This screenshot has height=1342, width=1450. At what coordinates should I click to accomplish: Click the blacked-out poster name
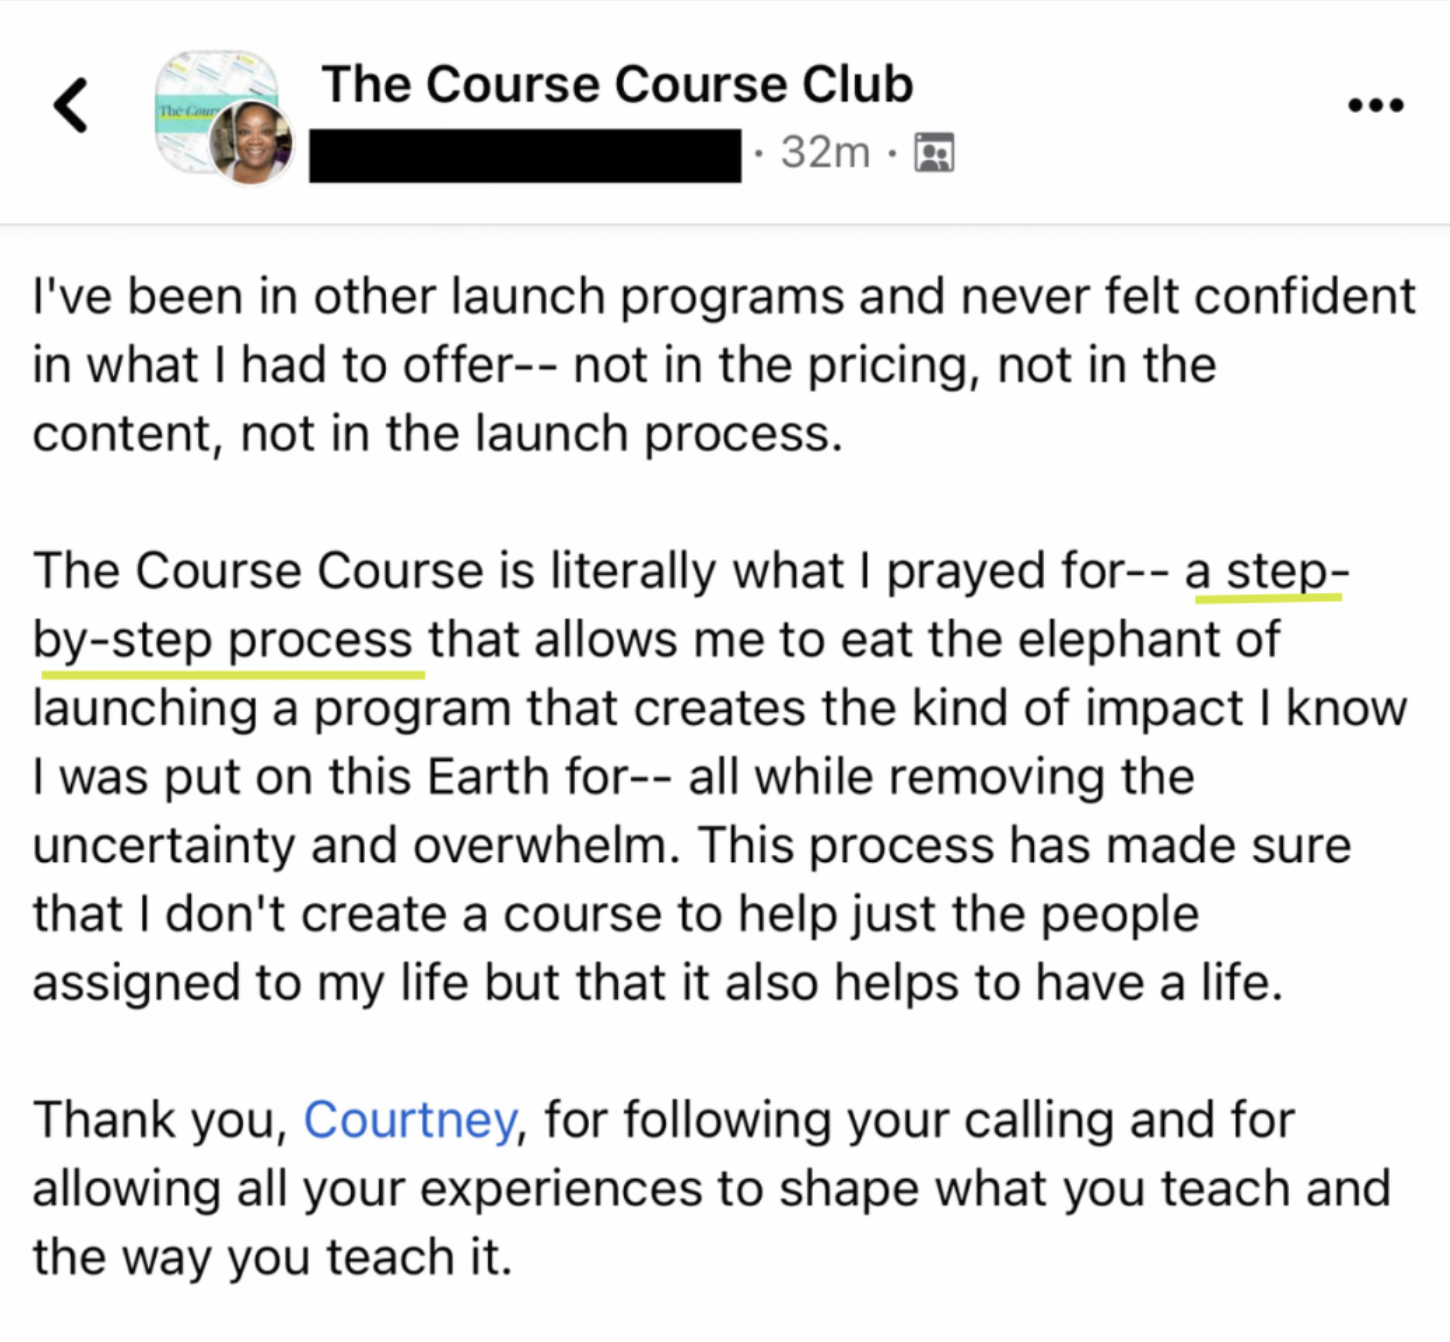525,155
